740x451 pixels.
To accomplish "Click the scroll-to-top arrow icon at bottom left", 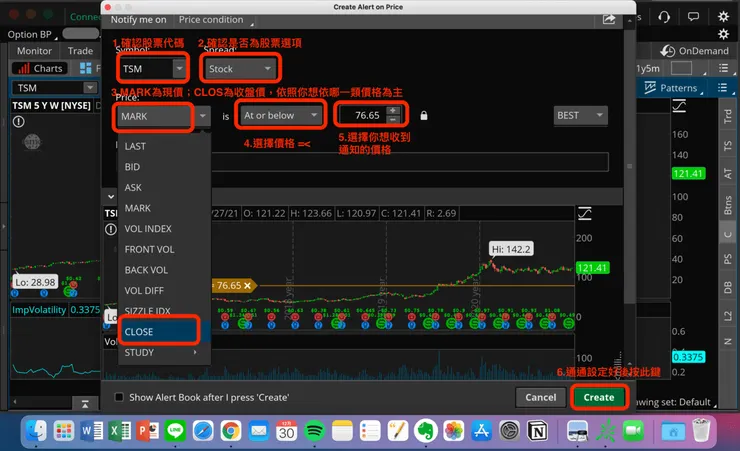I will [85, 404].
